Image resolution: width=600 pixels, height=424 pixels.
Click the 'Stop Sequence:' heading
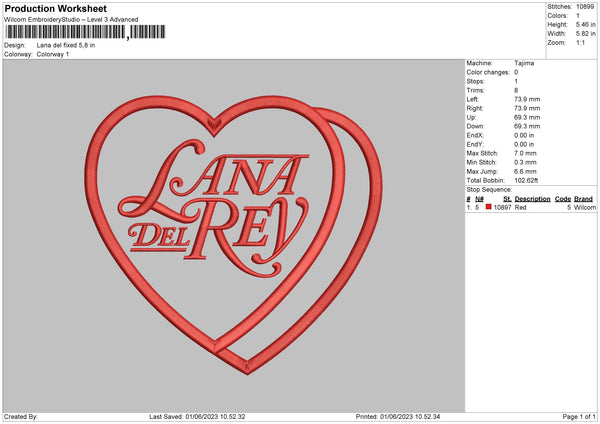click(489, 190)
